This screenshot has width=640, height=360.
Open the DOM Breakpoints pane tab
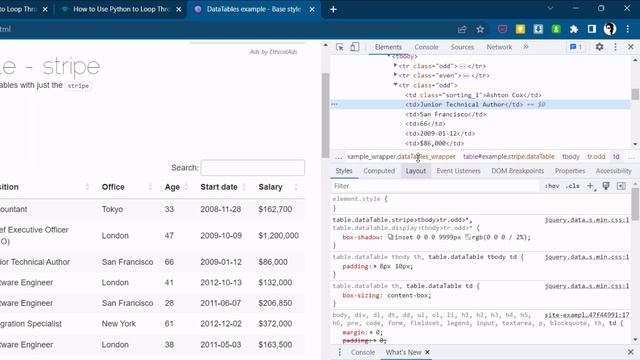tap(518, 171)
